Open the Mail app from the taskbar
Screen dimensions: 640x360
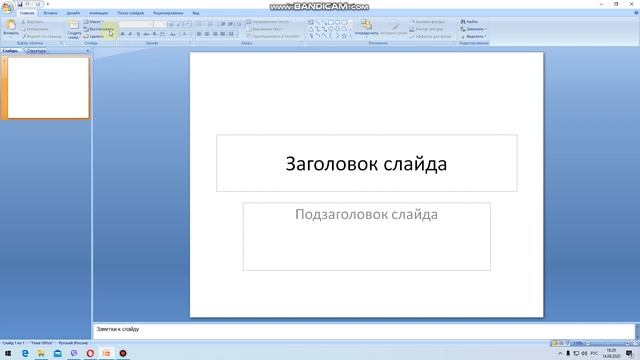coord(58,353)
